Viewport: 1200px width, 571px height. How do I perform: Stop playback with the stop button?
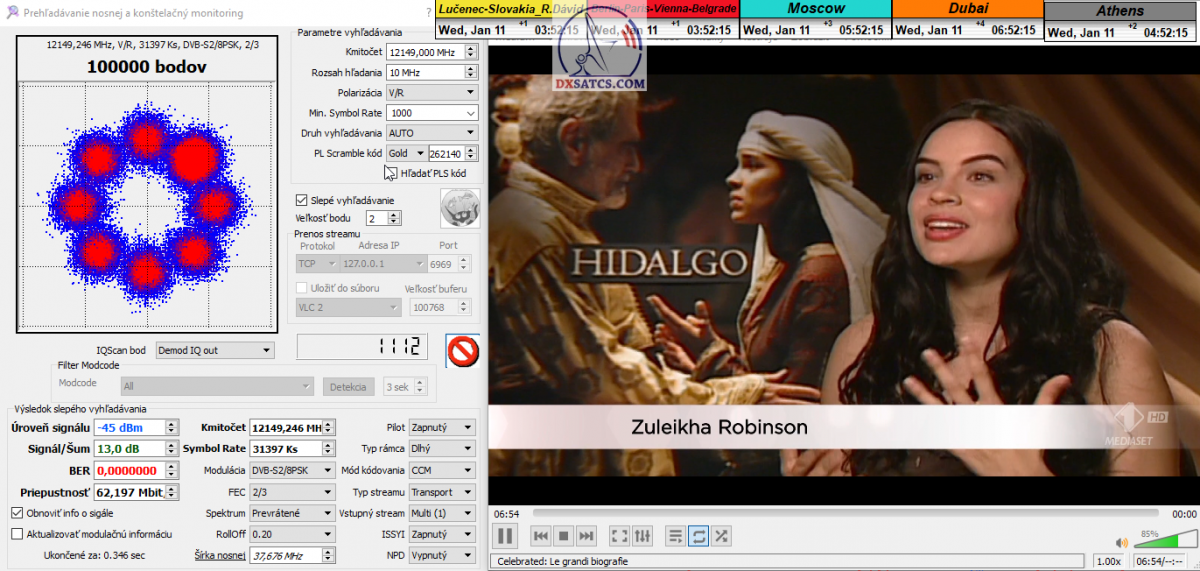point(563,536)
